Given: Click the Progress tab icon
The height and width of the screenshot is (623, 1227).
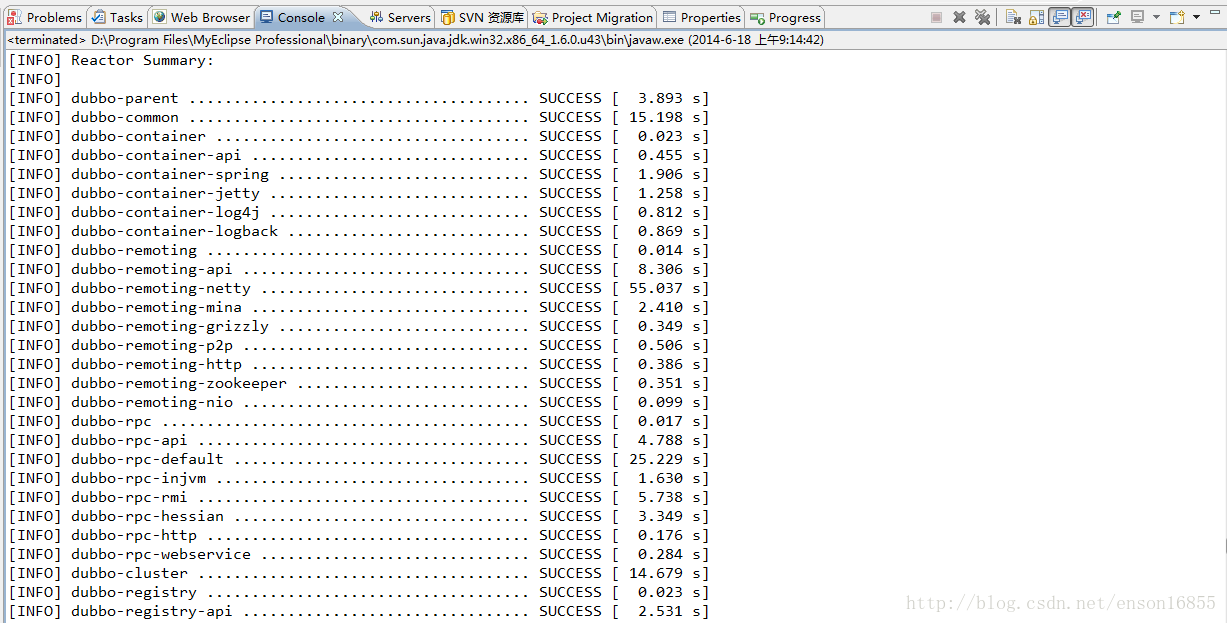Looking at the screenshot, I should (758, 17).
